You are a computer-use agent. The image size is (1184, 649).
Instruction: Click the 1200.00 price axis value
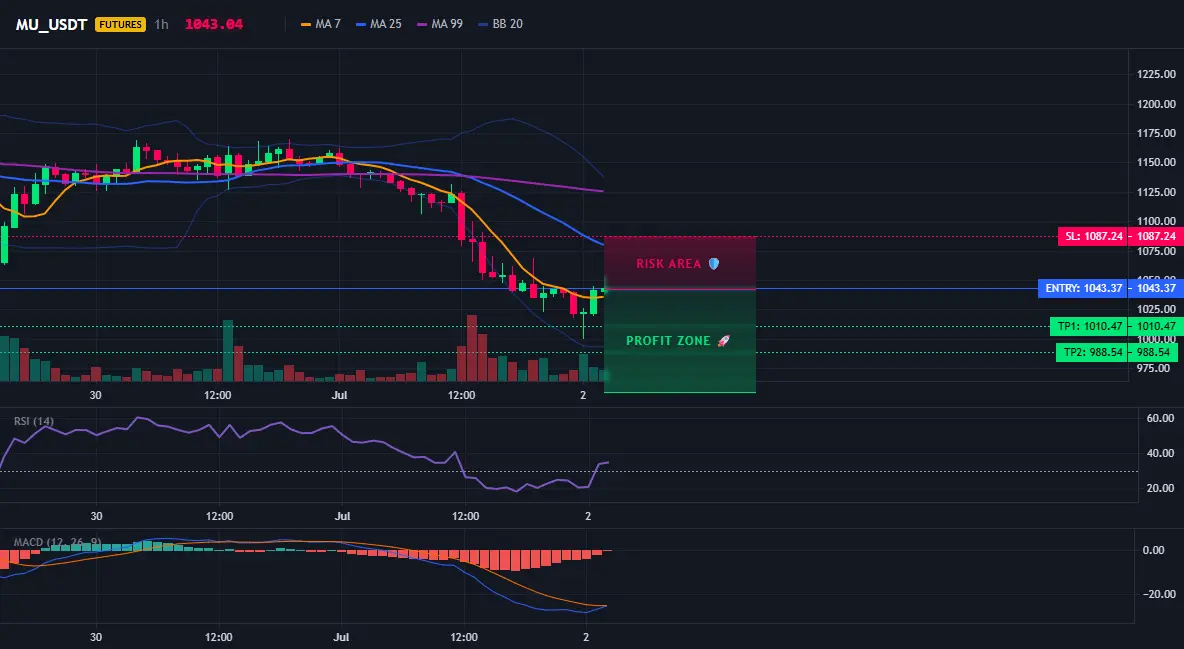click(x=1156, y=104)
